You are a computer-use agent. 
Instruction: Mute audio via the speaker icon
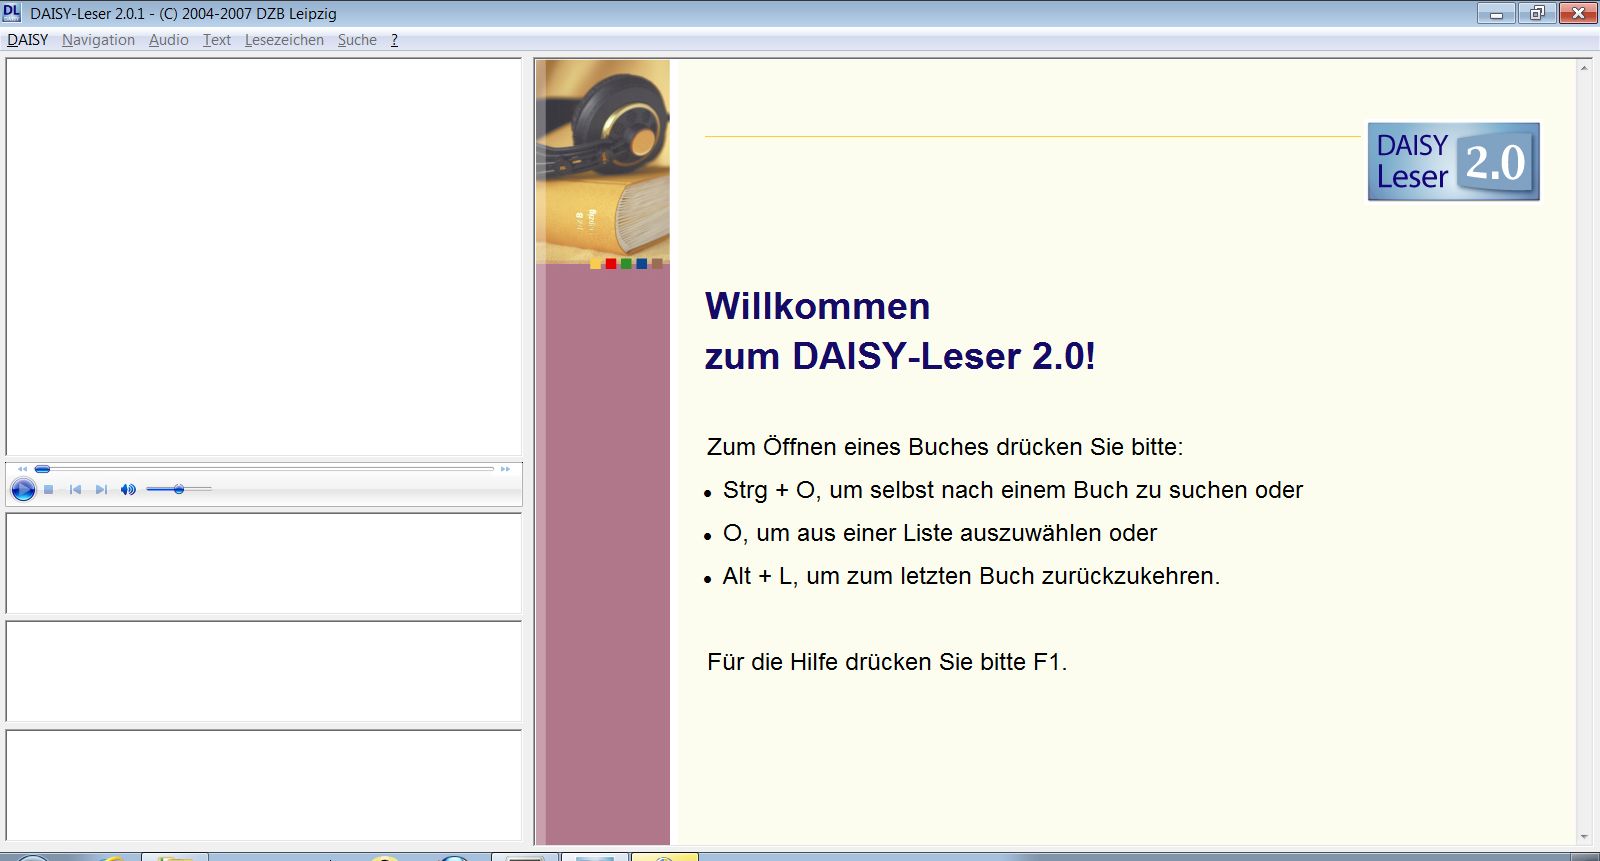tap(128, 489)
